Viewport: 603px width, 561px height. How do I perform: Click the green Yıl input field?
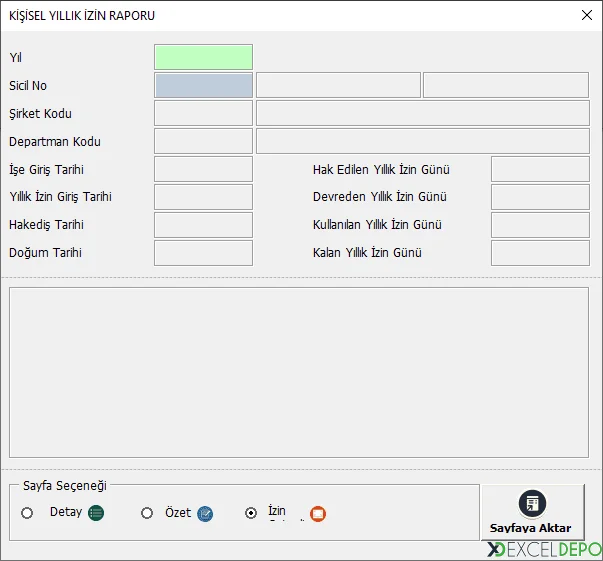click(x=203, y=57)
